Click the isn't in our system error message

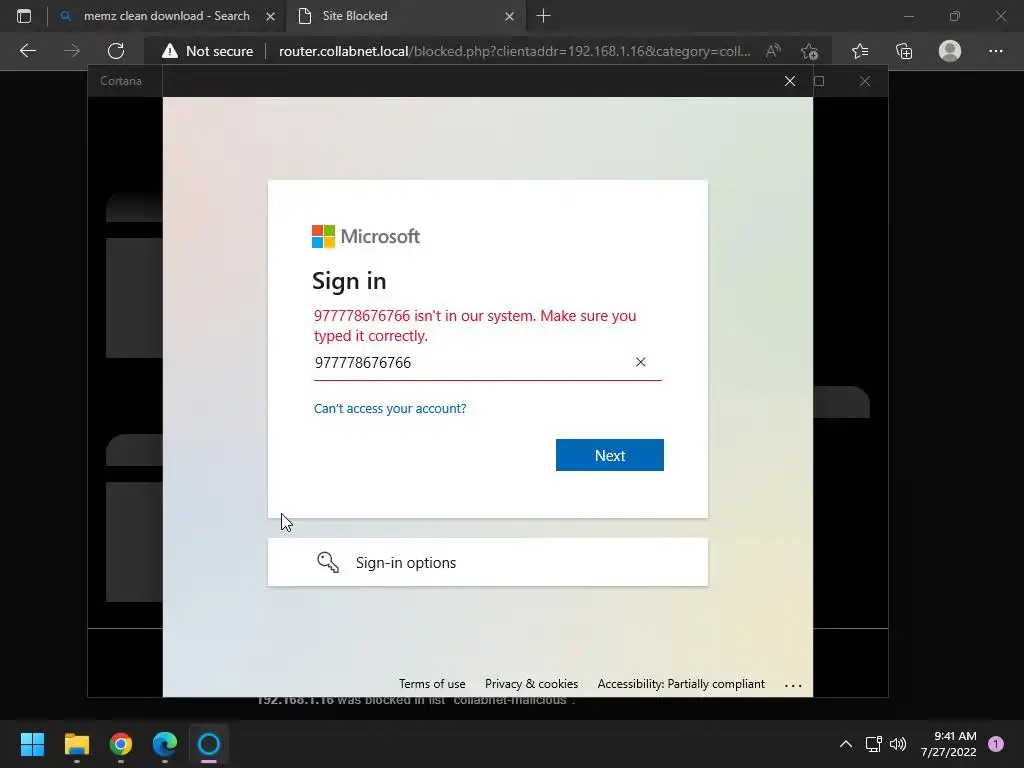(475, 325)
